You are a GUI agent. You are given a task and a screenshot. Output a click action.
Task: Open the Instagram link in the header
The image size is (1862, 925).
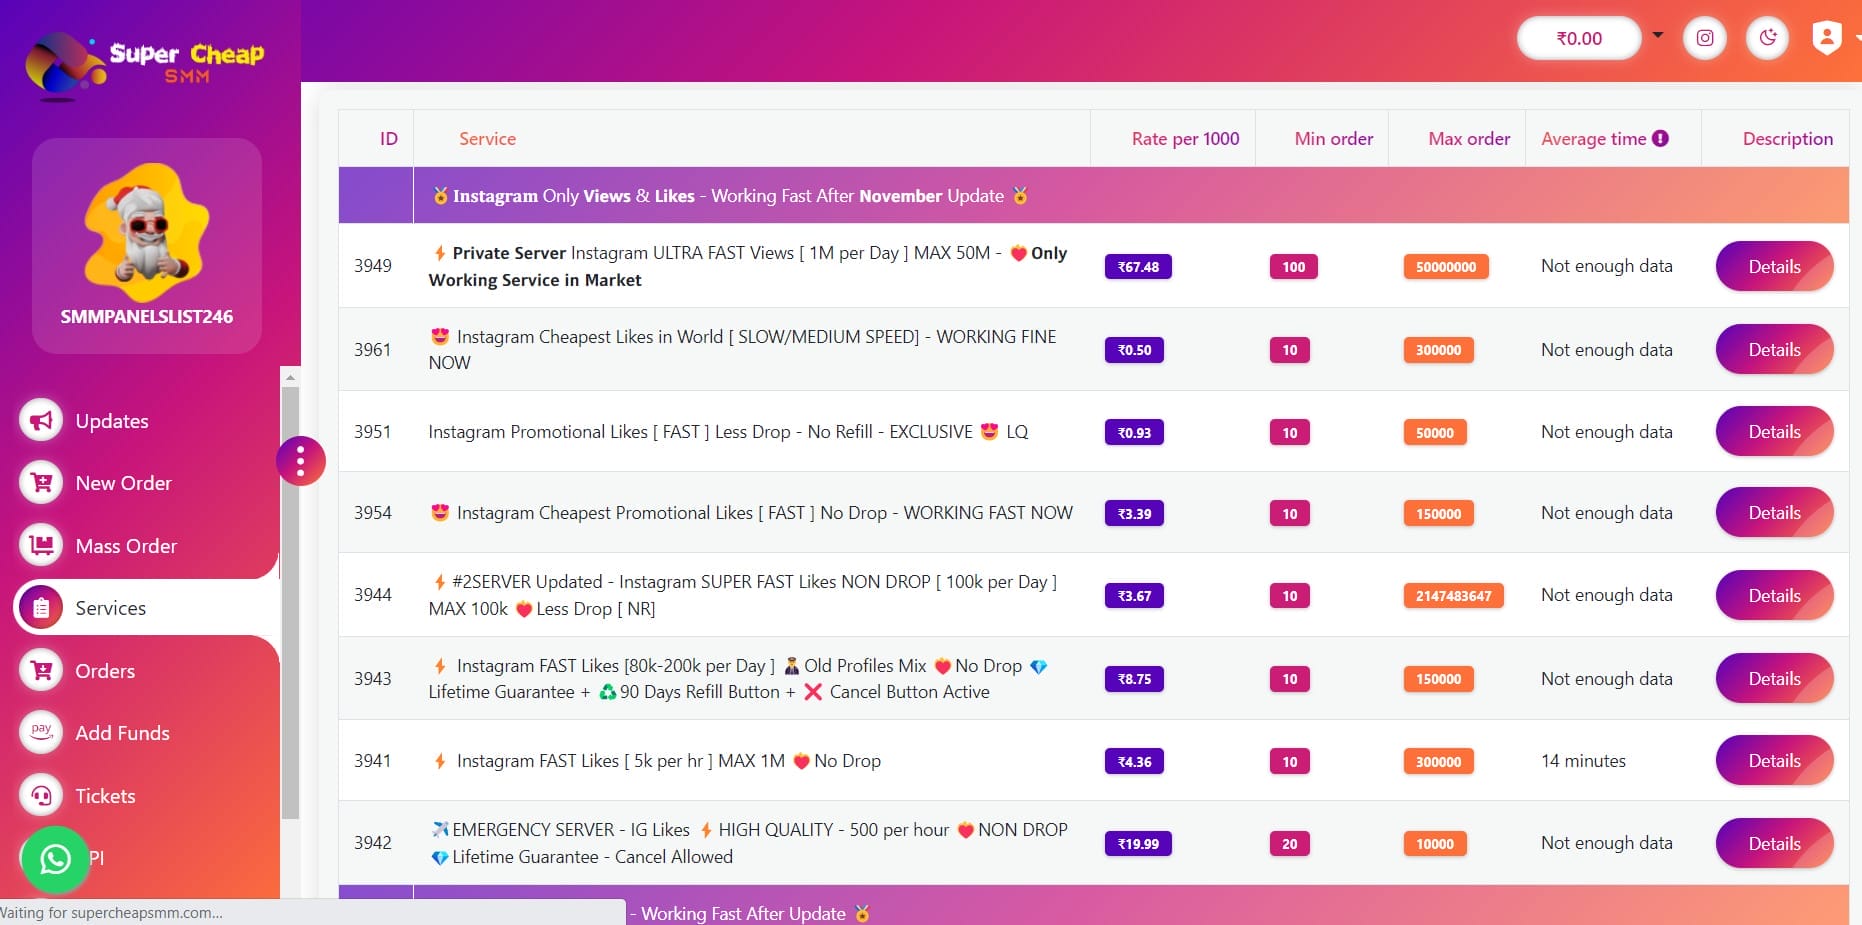pyautogui.click(x=1705, y=38)
